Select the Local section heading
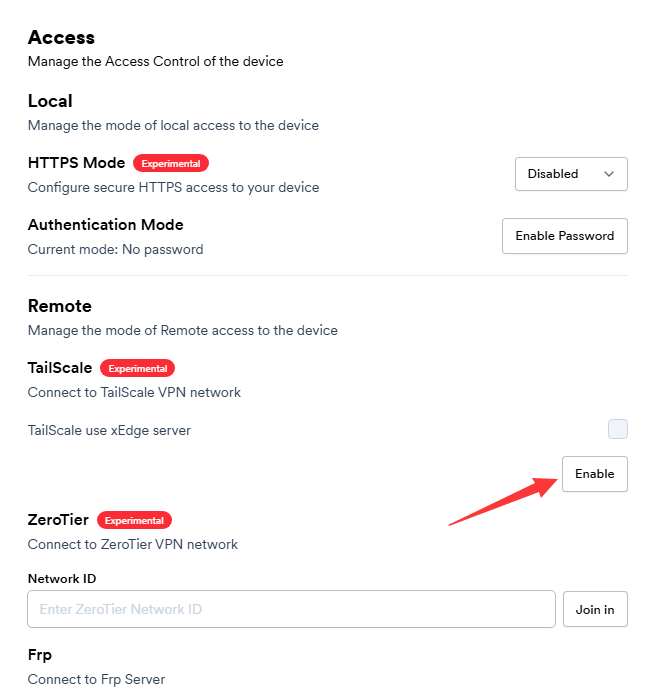653x693 pixels. pos(50,101)
